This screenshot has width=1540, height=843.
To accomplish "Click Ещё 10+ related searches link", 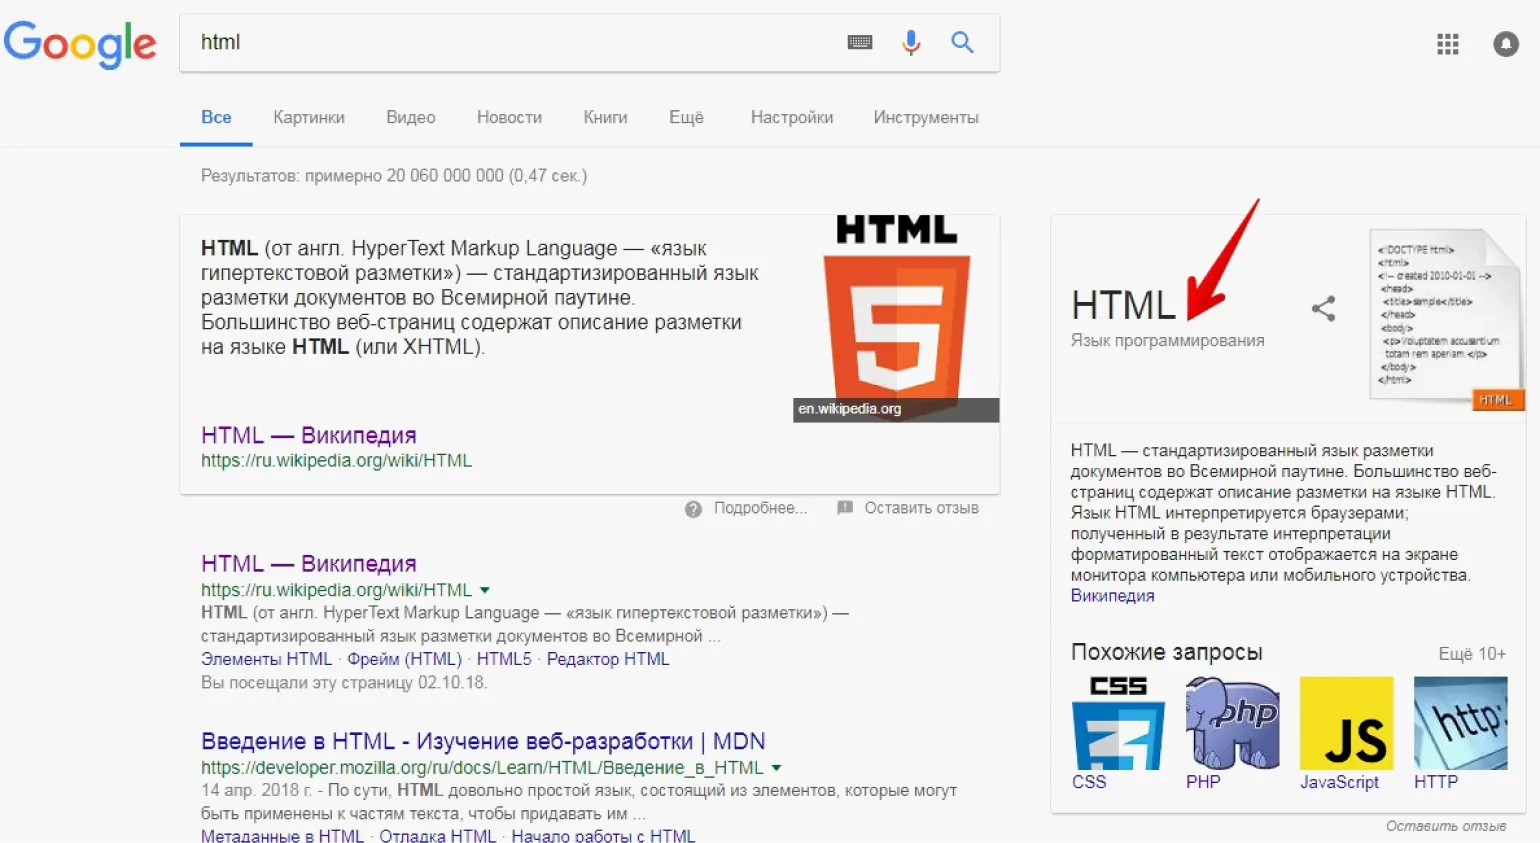I will (1472, 654).
